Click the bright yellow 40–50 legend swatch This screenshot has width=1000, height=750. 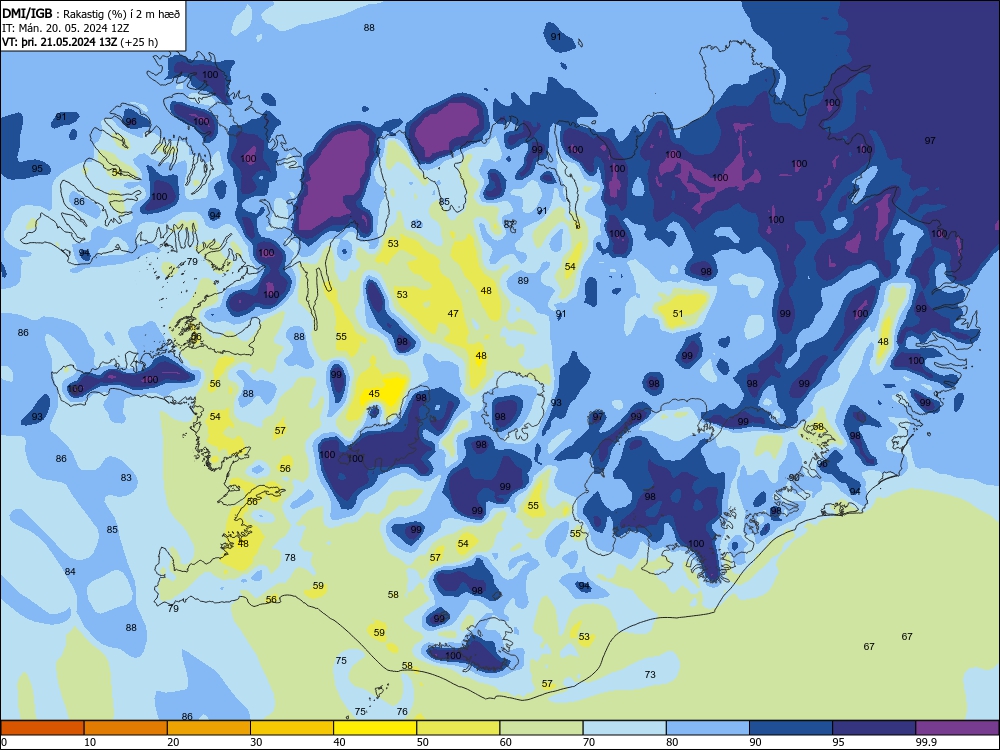click(375, 728)
